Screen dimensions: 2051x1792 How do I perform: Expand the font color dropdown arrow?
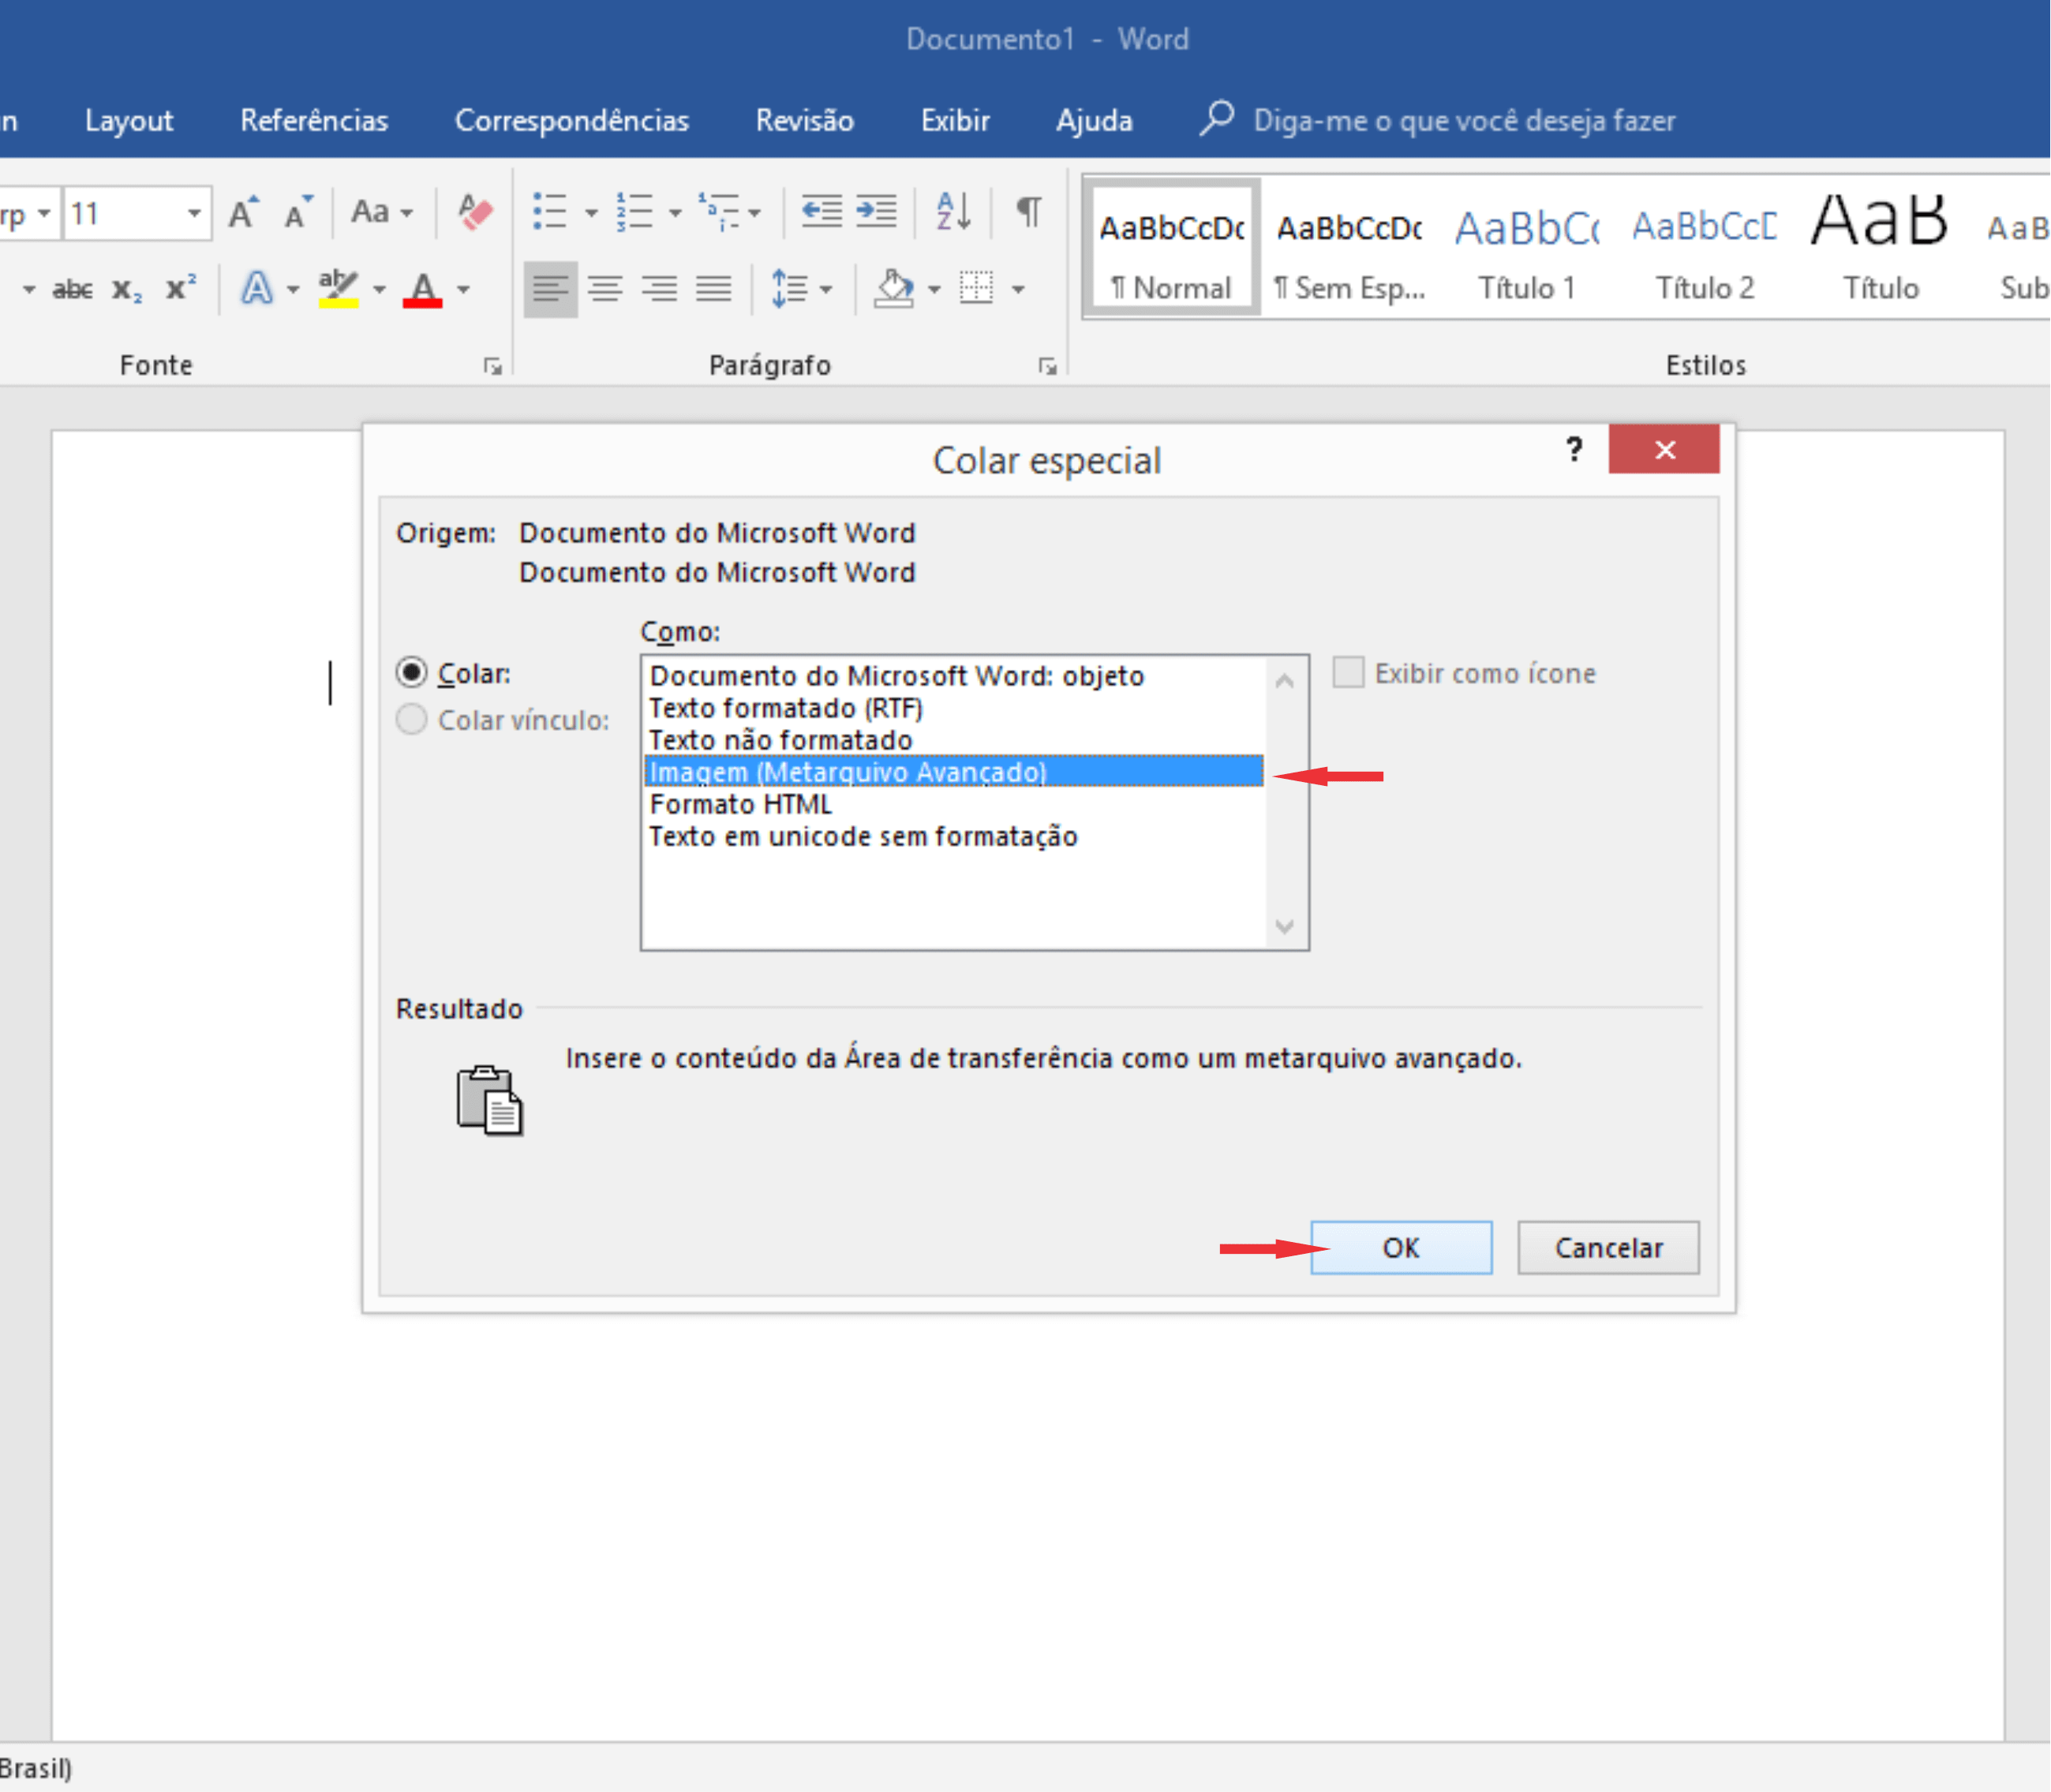[463, 290]
